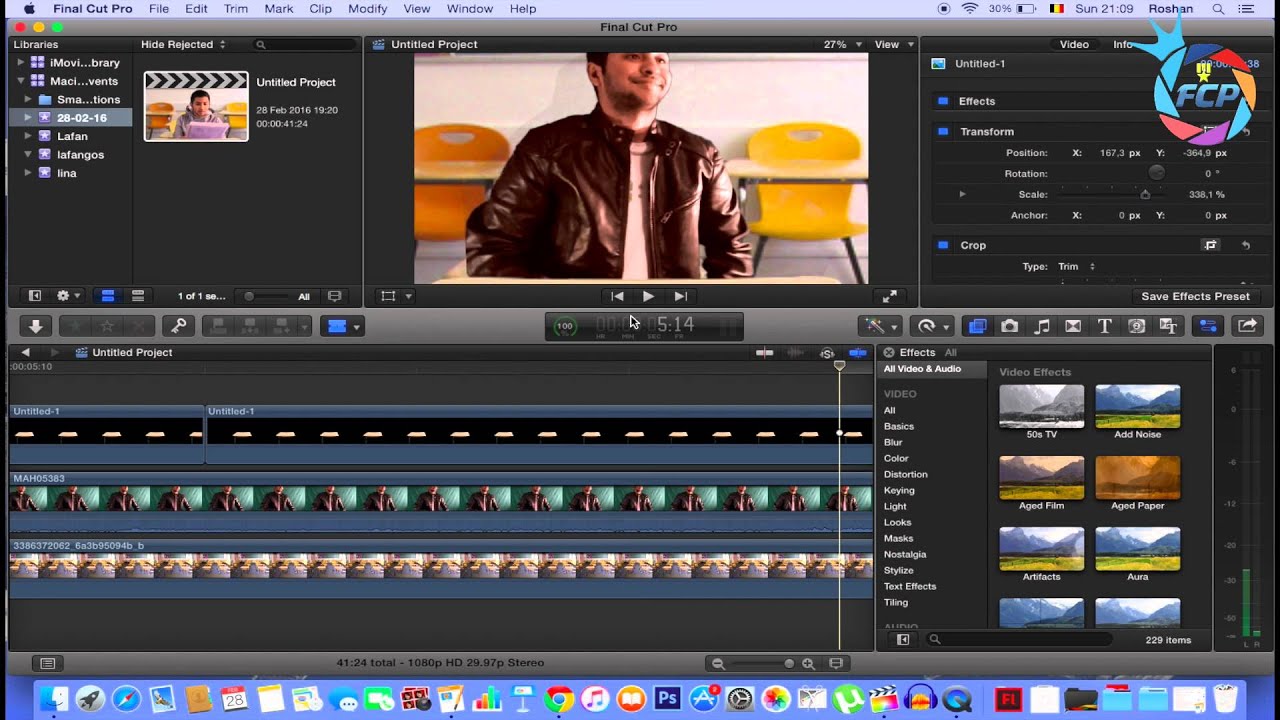
Task: Click the effects search field
Action: pos(1018,639)
